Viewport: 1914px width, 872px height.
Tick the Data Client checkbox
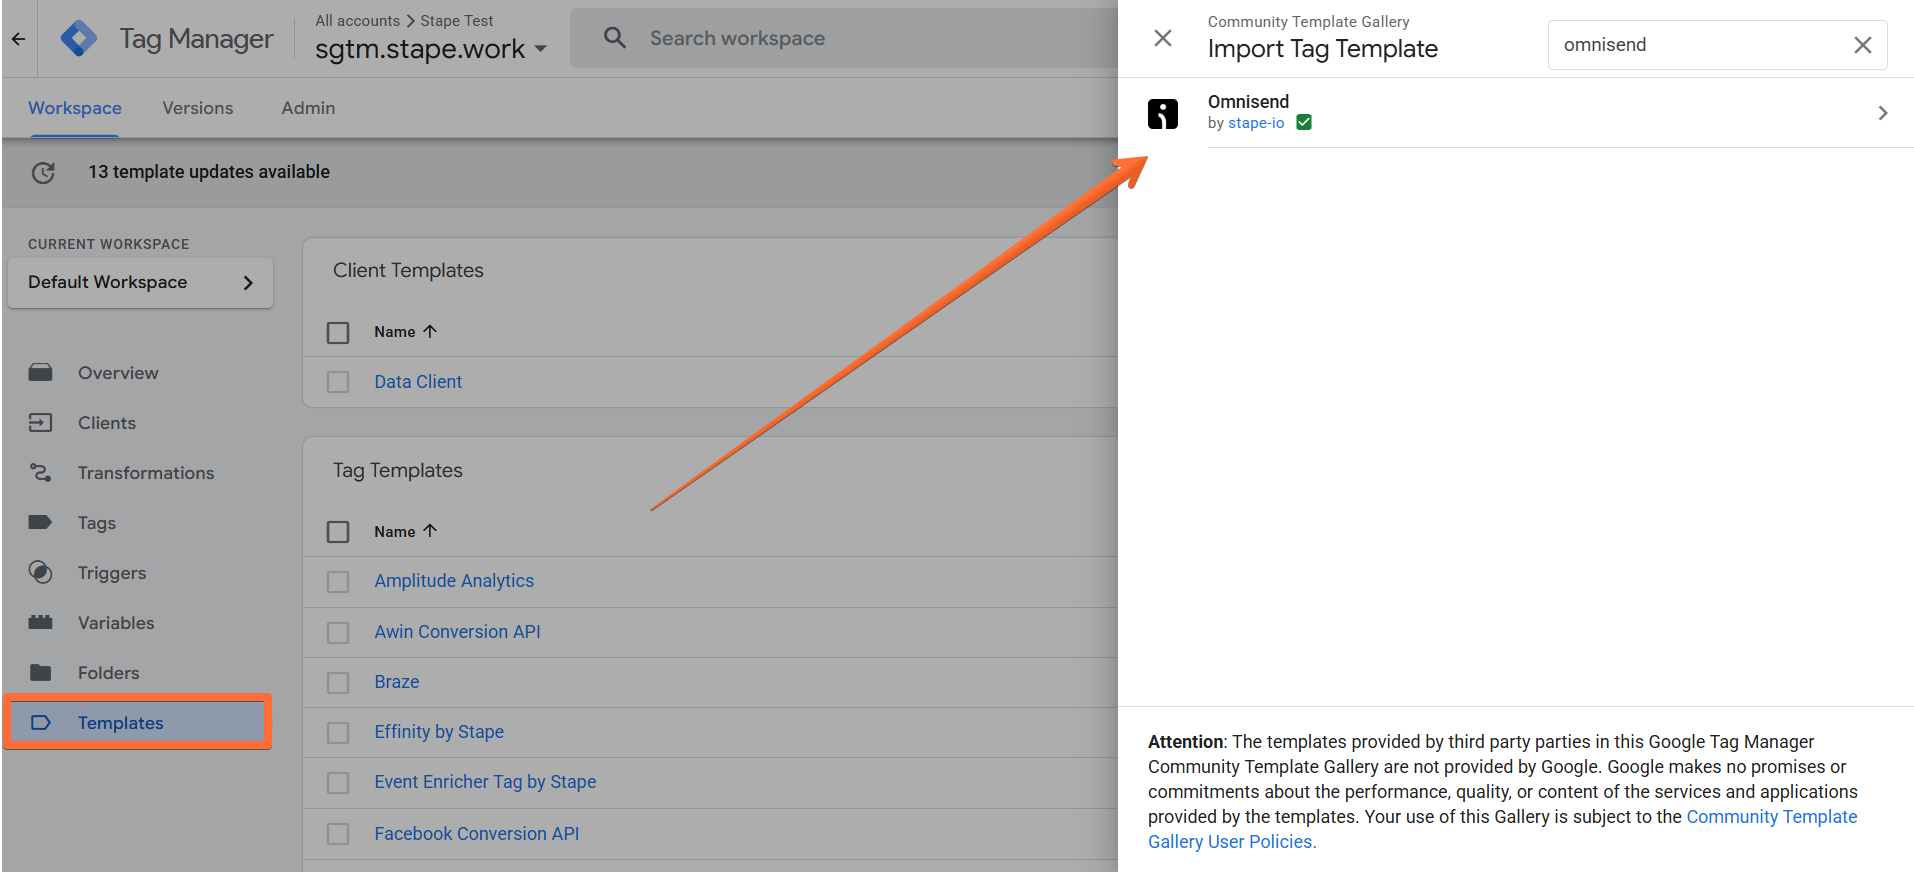coord(338,382)
